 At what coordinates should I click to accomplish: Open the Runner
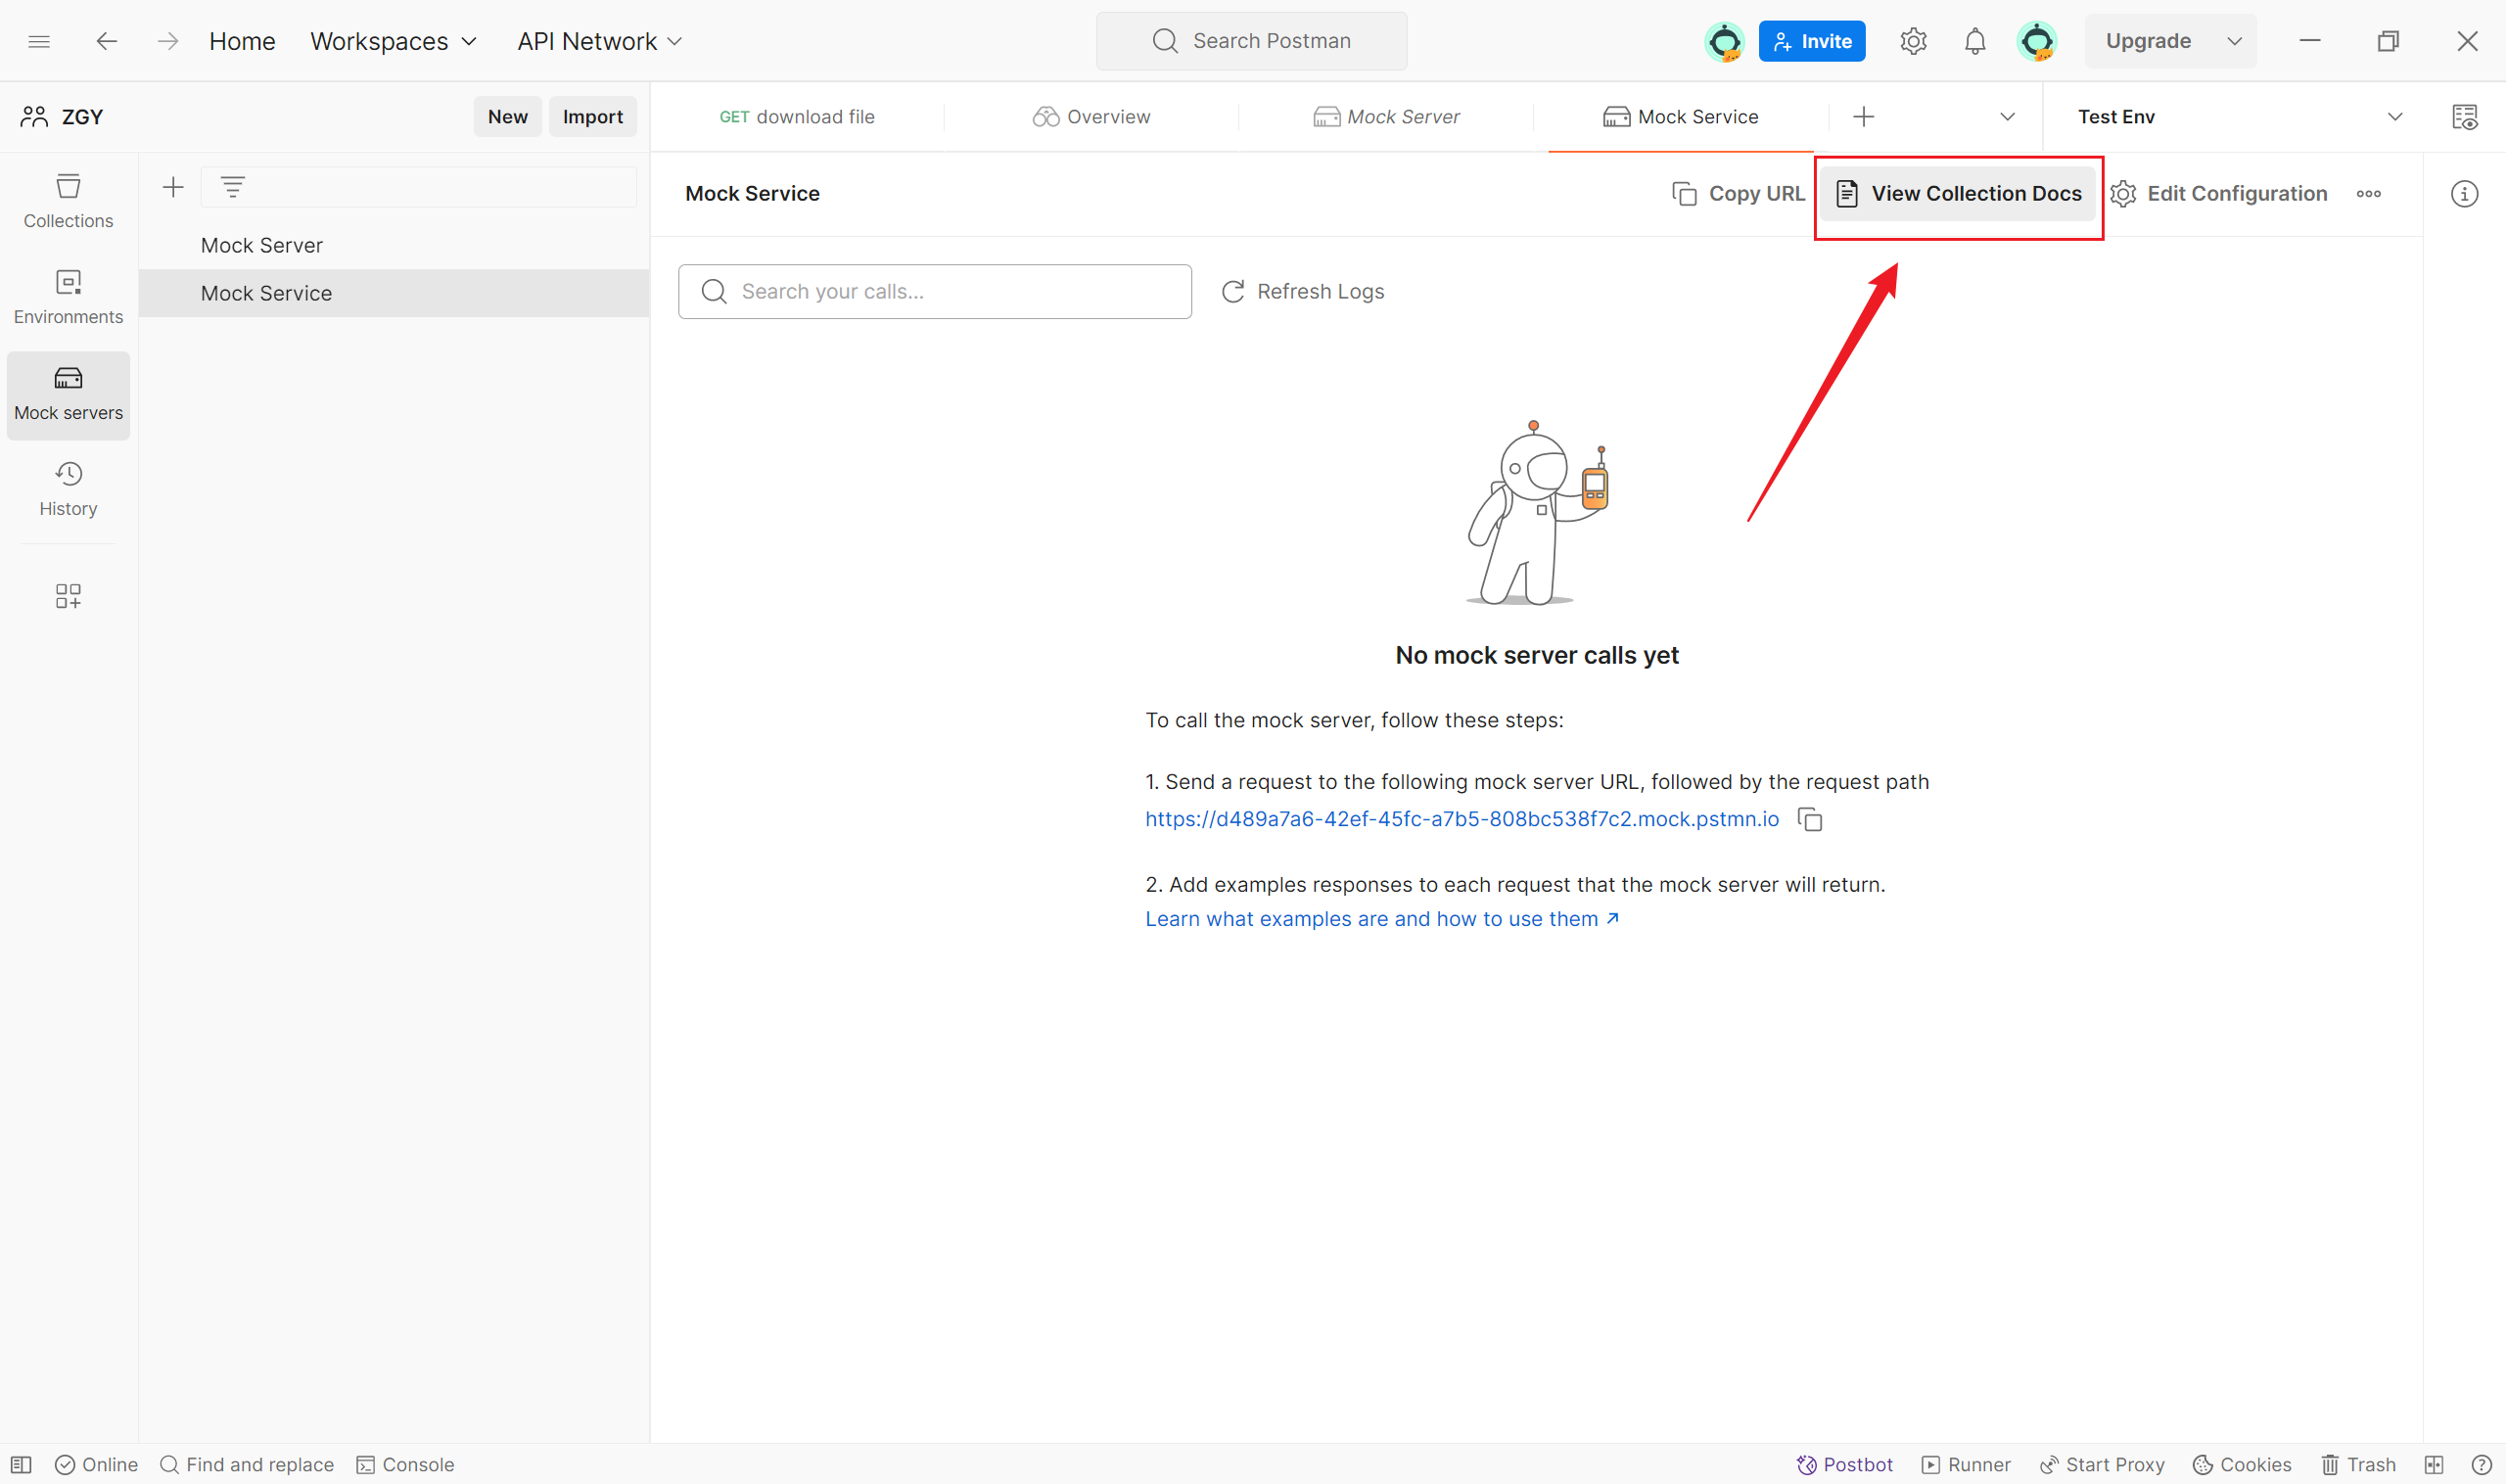(x=1965, y=1464)
